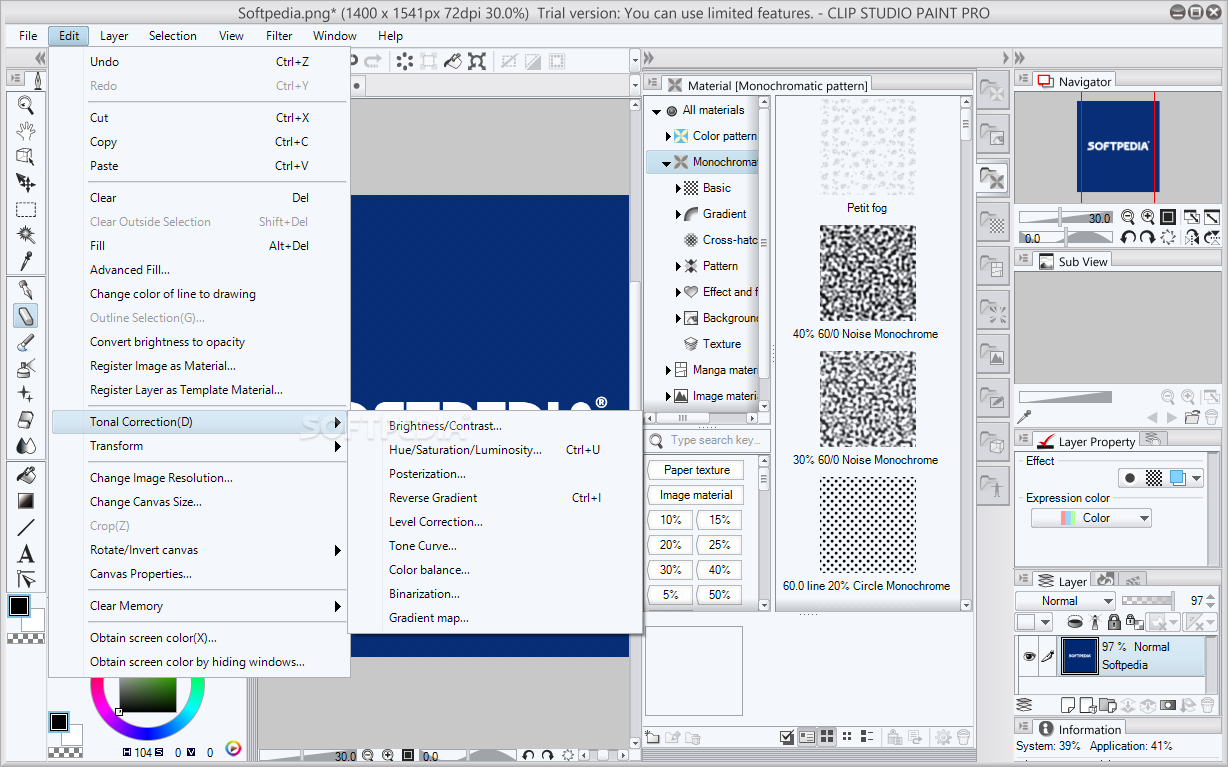Adjust layer opacity slider at 97
The width and height of the screenshot is (1228, 767).
(1147, 601)
